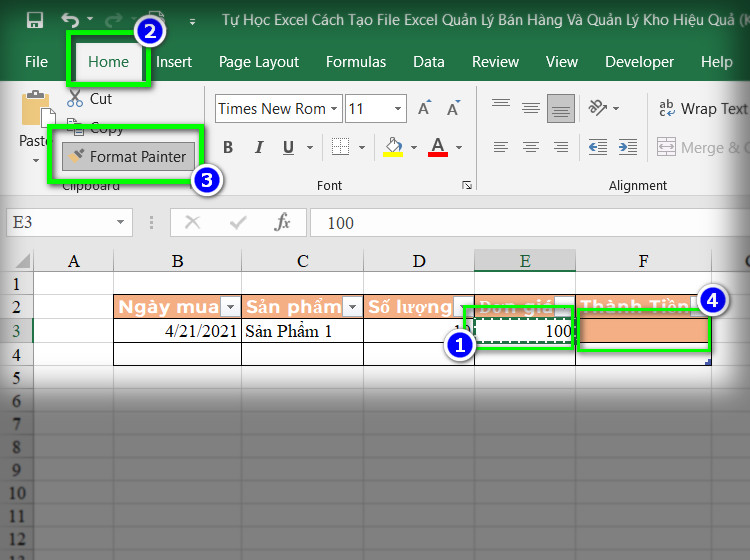The height and width of the screenshot is (560, 750).
Task: Select row 5 header
Action: (16, 378)
